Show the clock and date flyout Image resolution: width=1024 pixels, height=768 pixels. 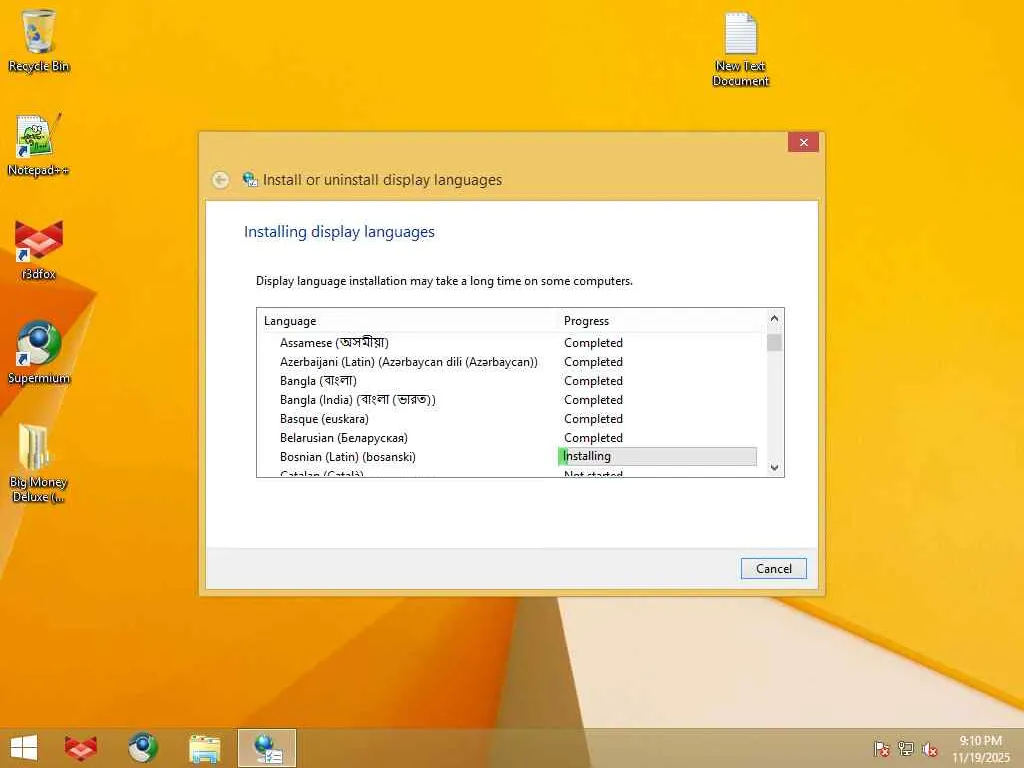pyautogui.click(x=980, y=748)
